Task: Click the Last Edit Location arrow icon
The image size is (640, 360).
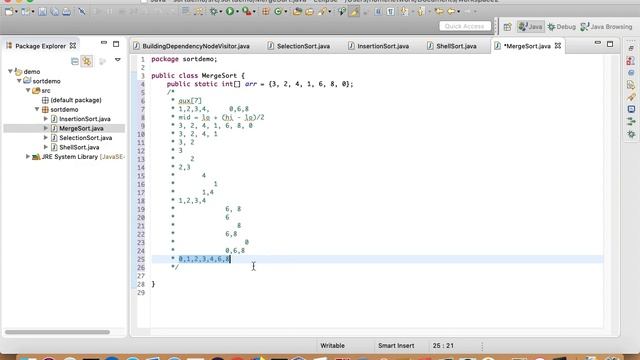Action: [x=439, y=11]
